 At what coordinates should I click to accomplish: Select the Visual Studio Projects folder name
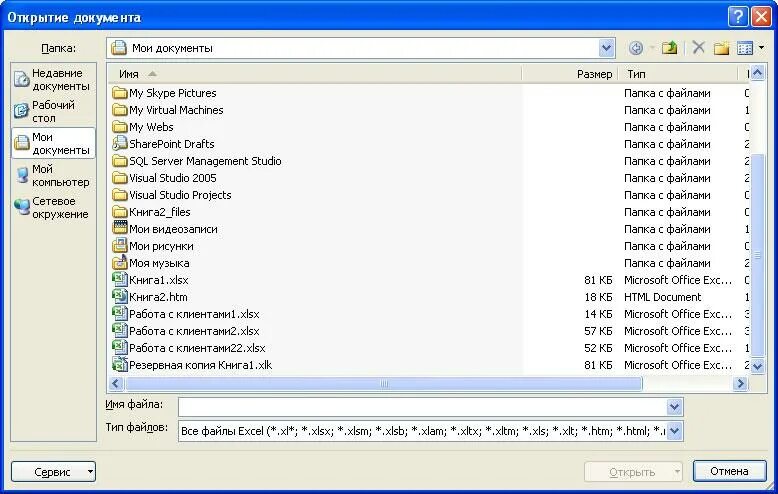[180, 195]
